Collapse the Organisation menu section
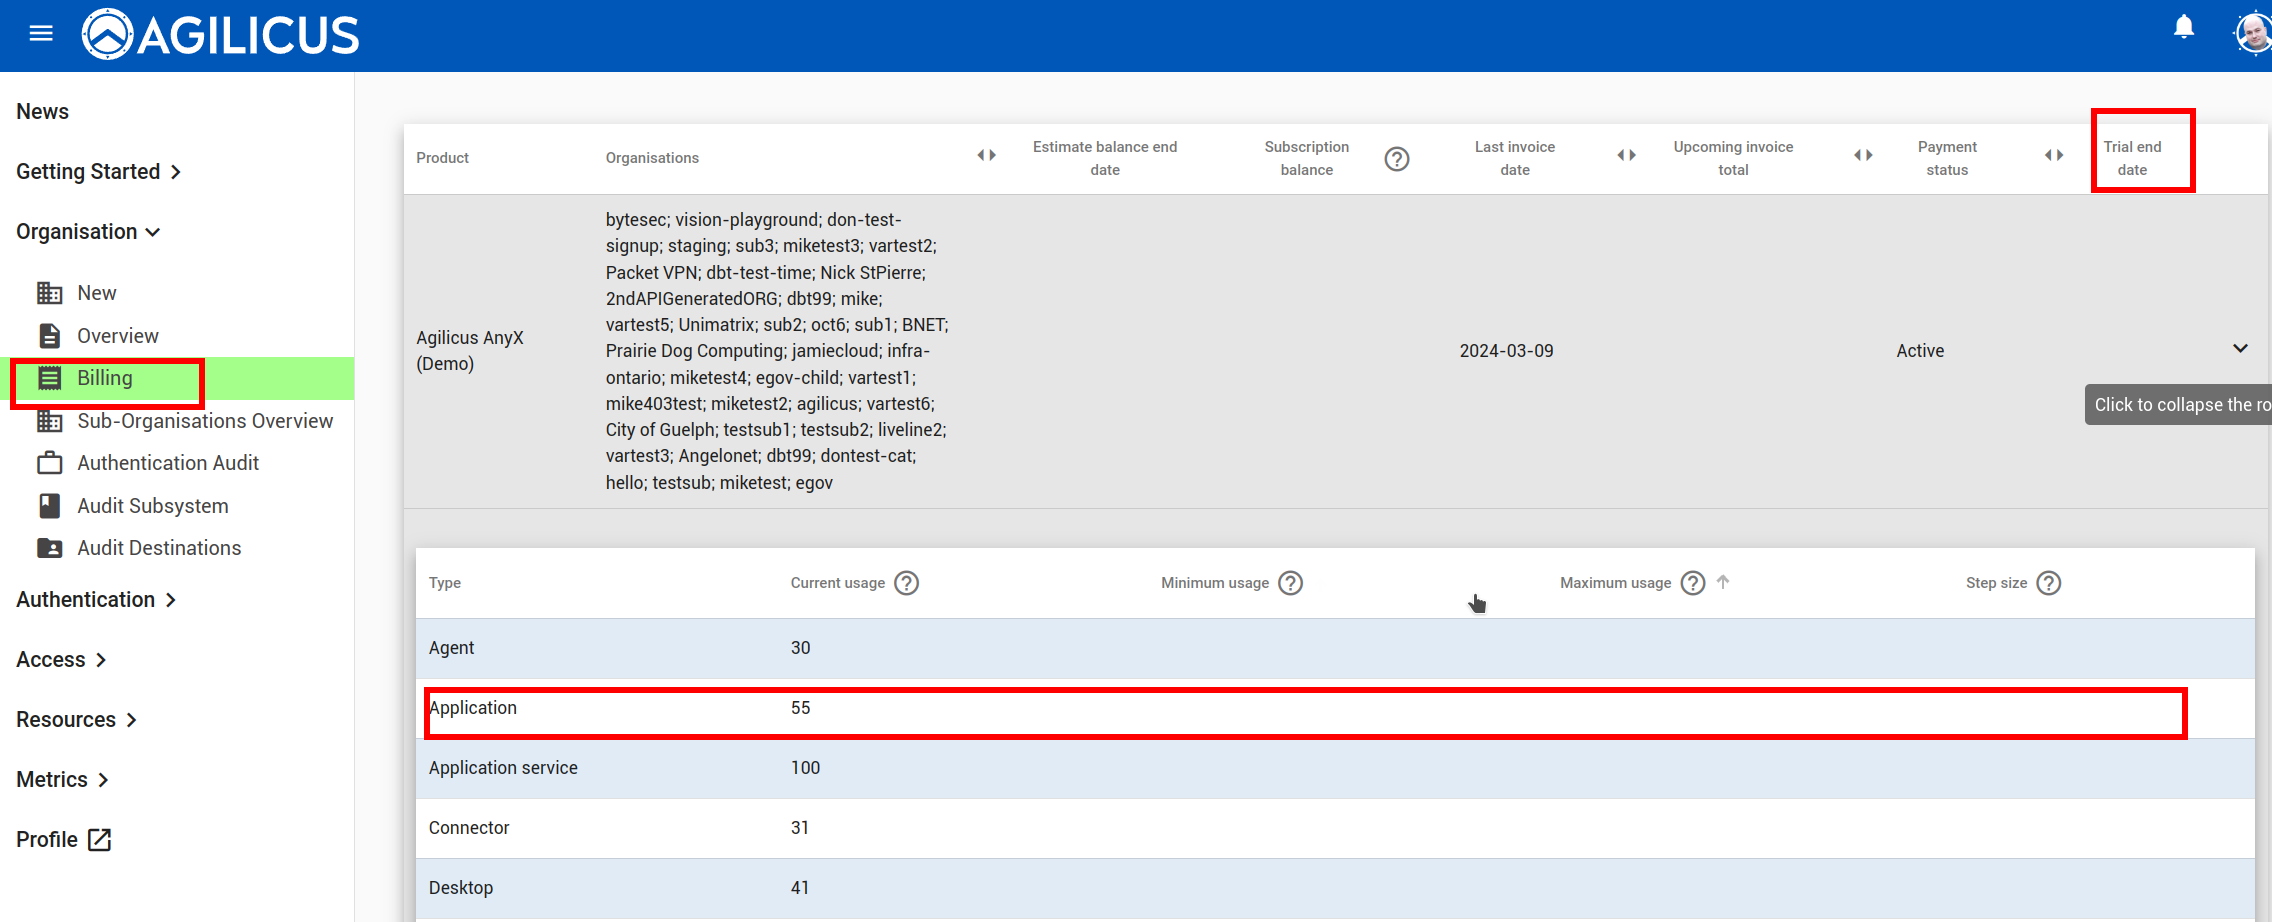The image size is (2272, 922). tap(88, 232)
